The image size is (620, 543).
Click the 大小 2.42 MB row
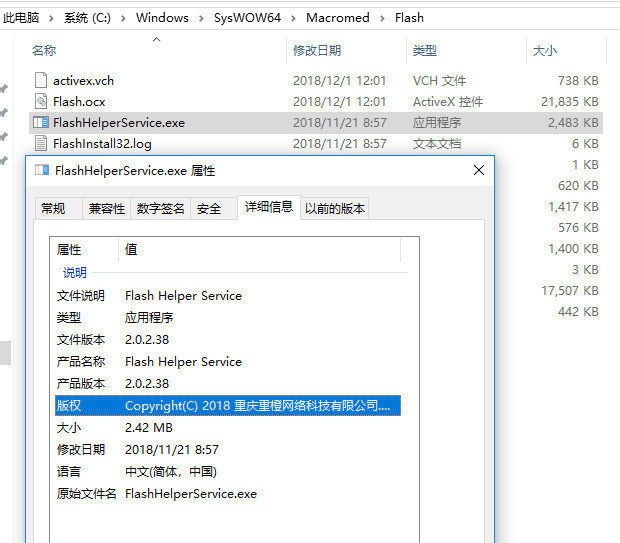pyautogui.click(x=228, y=428)
